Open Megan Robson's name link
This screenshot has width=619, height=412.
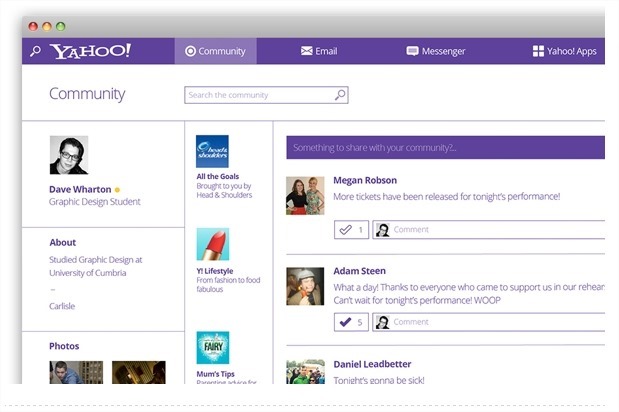365,180
